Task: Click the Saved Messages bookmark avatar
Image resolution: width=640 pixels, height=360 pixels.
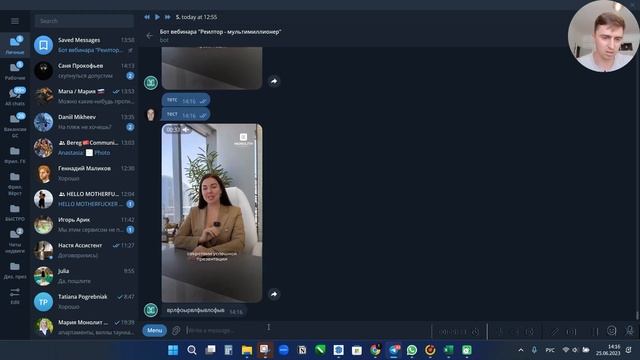Action: pos(43,45)
